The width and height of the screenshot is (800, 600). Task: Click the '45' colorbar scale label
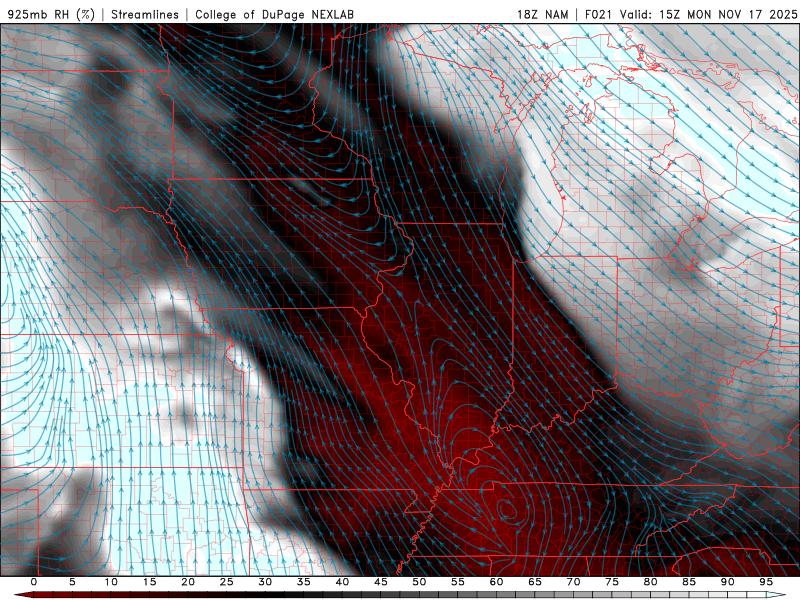(381, 582)
